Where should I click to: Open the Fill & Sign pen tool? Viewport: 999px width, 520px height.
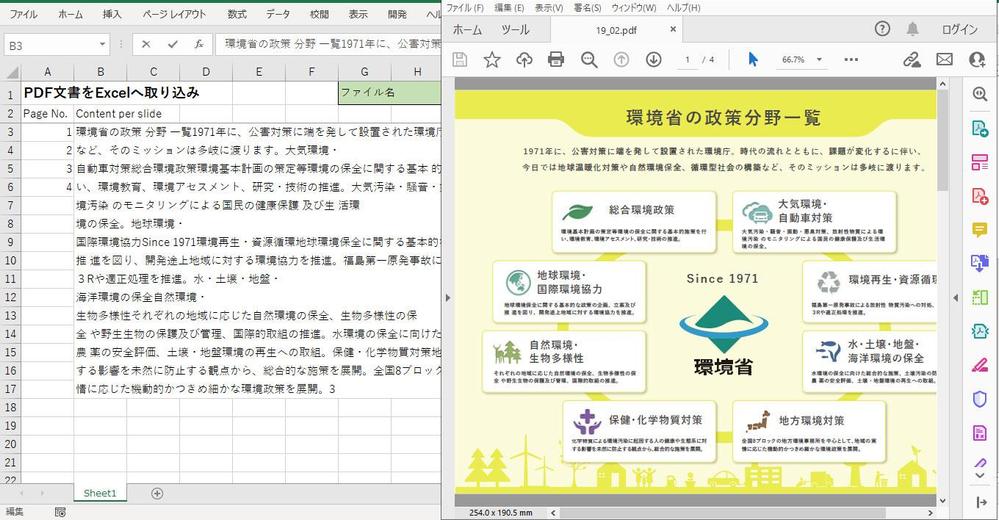pos(980,365)
